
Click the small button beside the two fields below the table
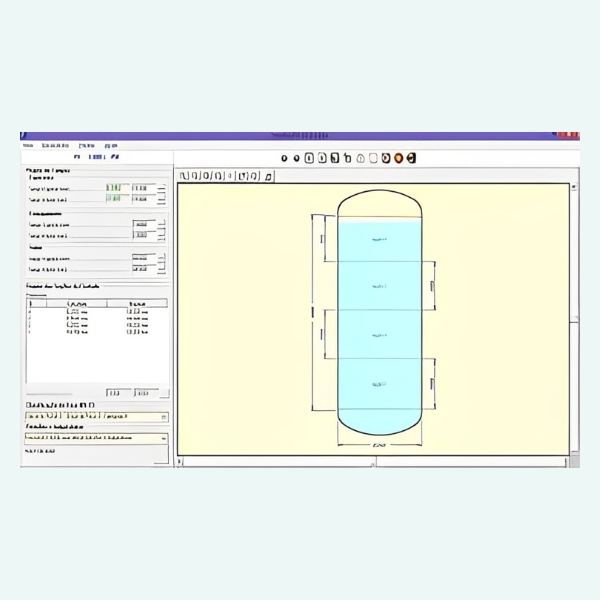(164, 393)
